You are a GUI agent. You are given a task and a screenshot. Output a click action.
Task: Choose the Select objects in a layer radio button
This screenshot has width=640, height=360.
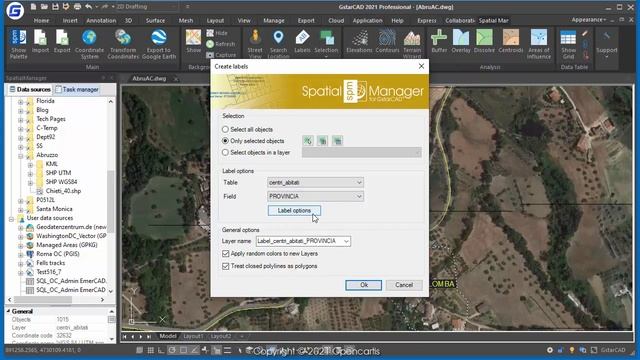tap(225, 152)
